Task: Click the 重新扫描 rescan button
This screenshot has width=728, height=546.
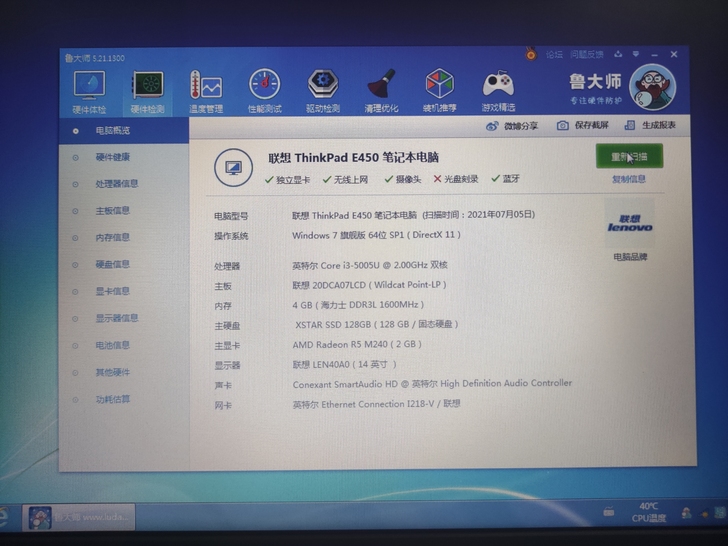Action: click(x=629, y=156)
